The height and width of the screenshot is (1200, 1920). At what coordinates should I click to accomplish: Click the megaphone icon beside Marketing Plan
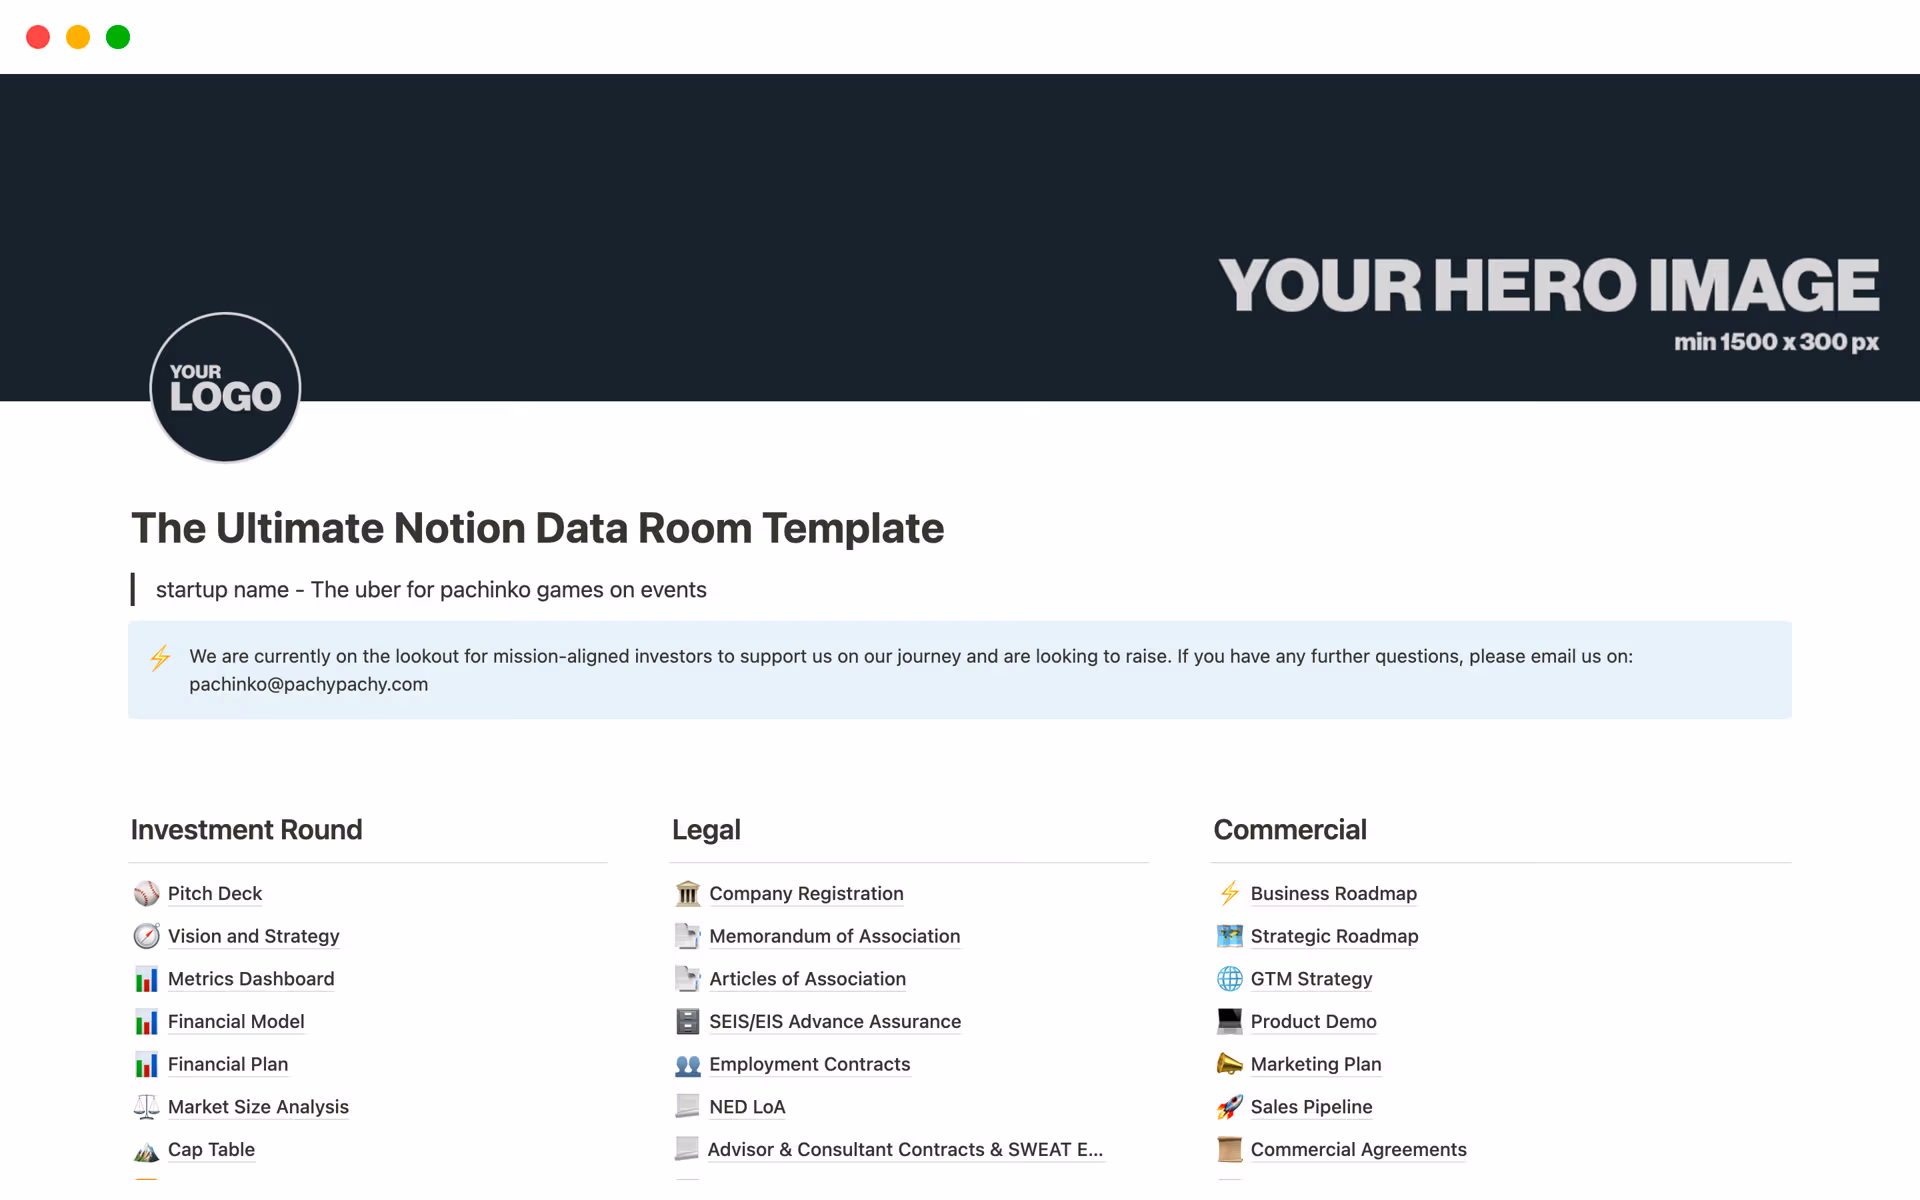coord(1228,1064)
